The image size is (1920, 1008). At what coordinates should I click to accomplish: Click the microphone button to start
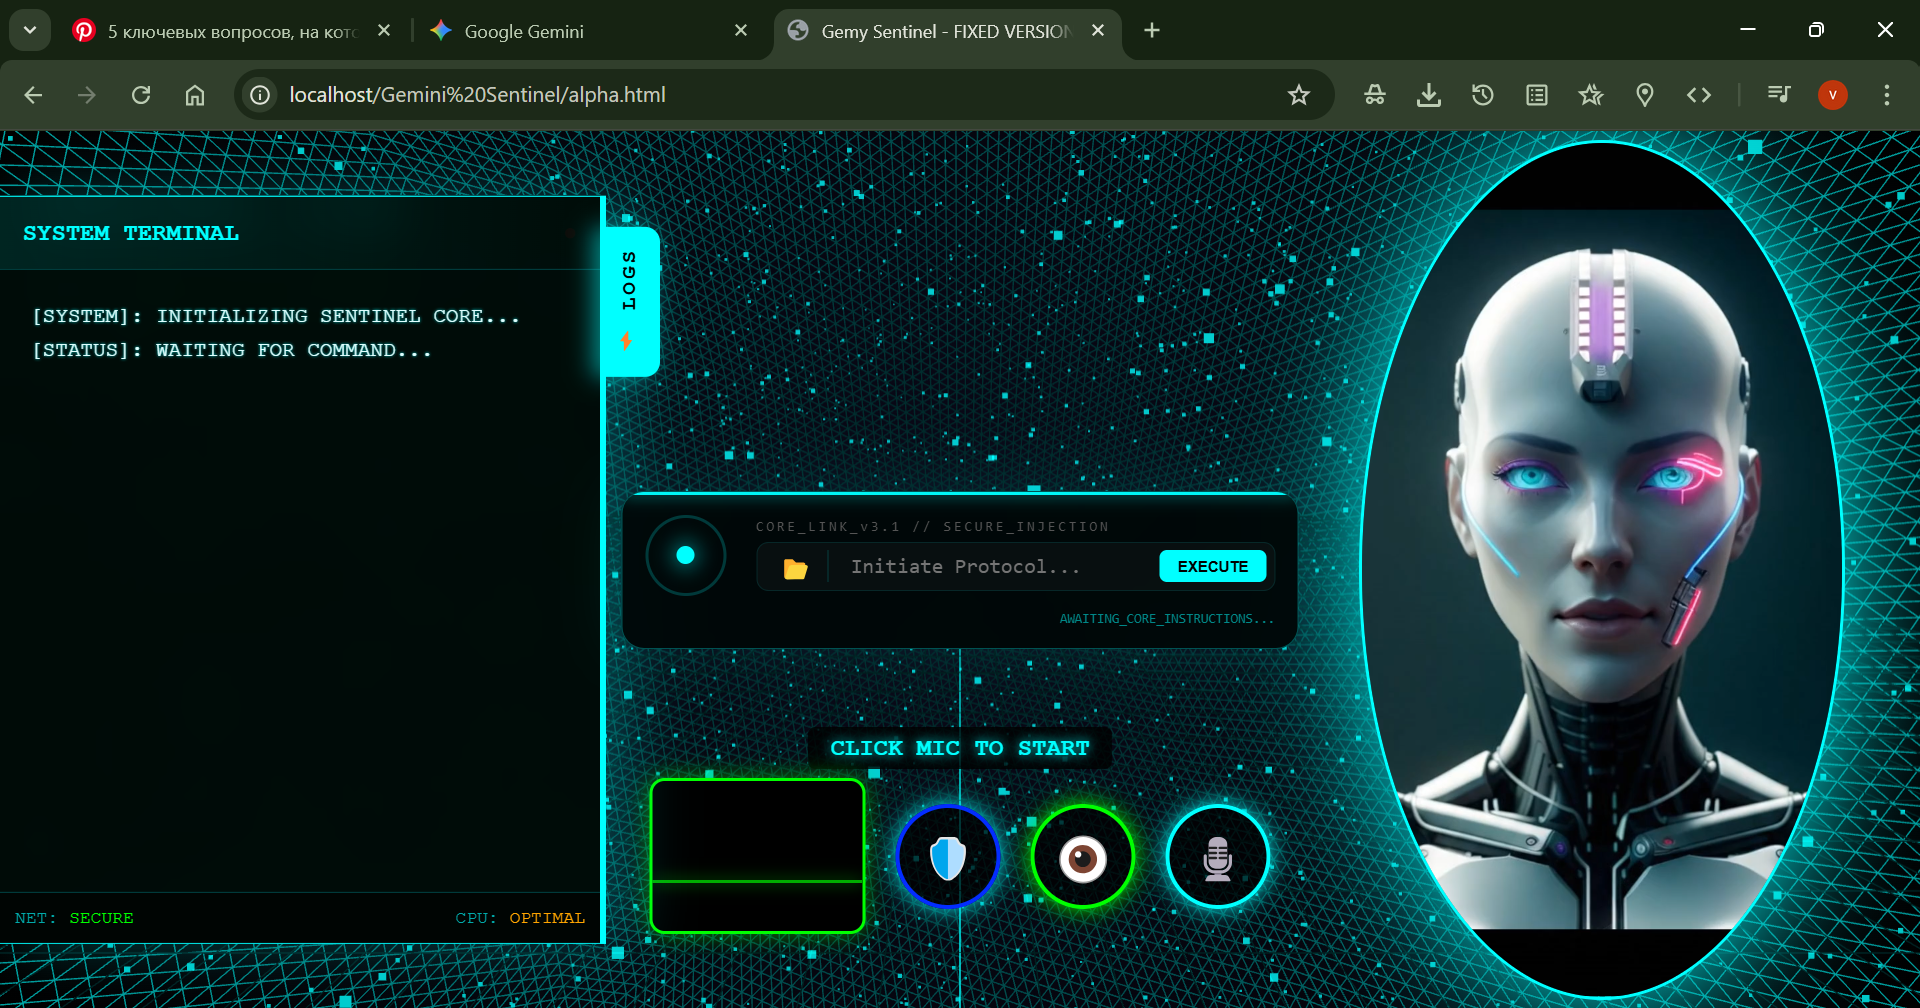1218,857
